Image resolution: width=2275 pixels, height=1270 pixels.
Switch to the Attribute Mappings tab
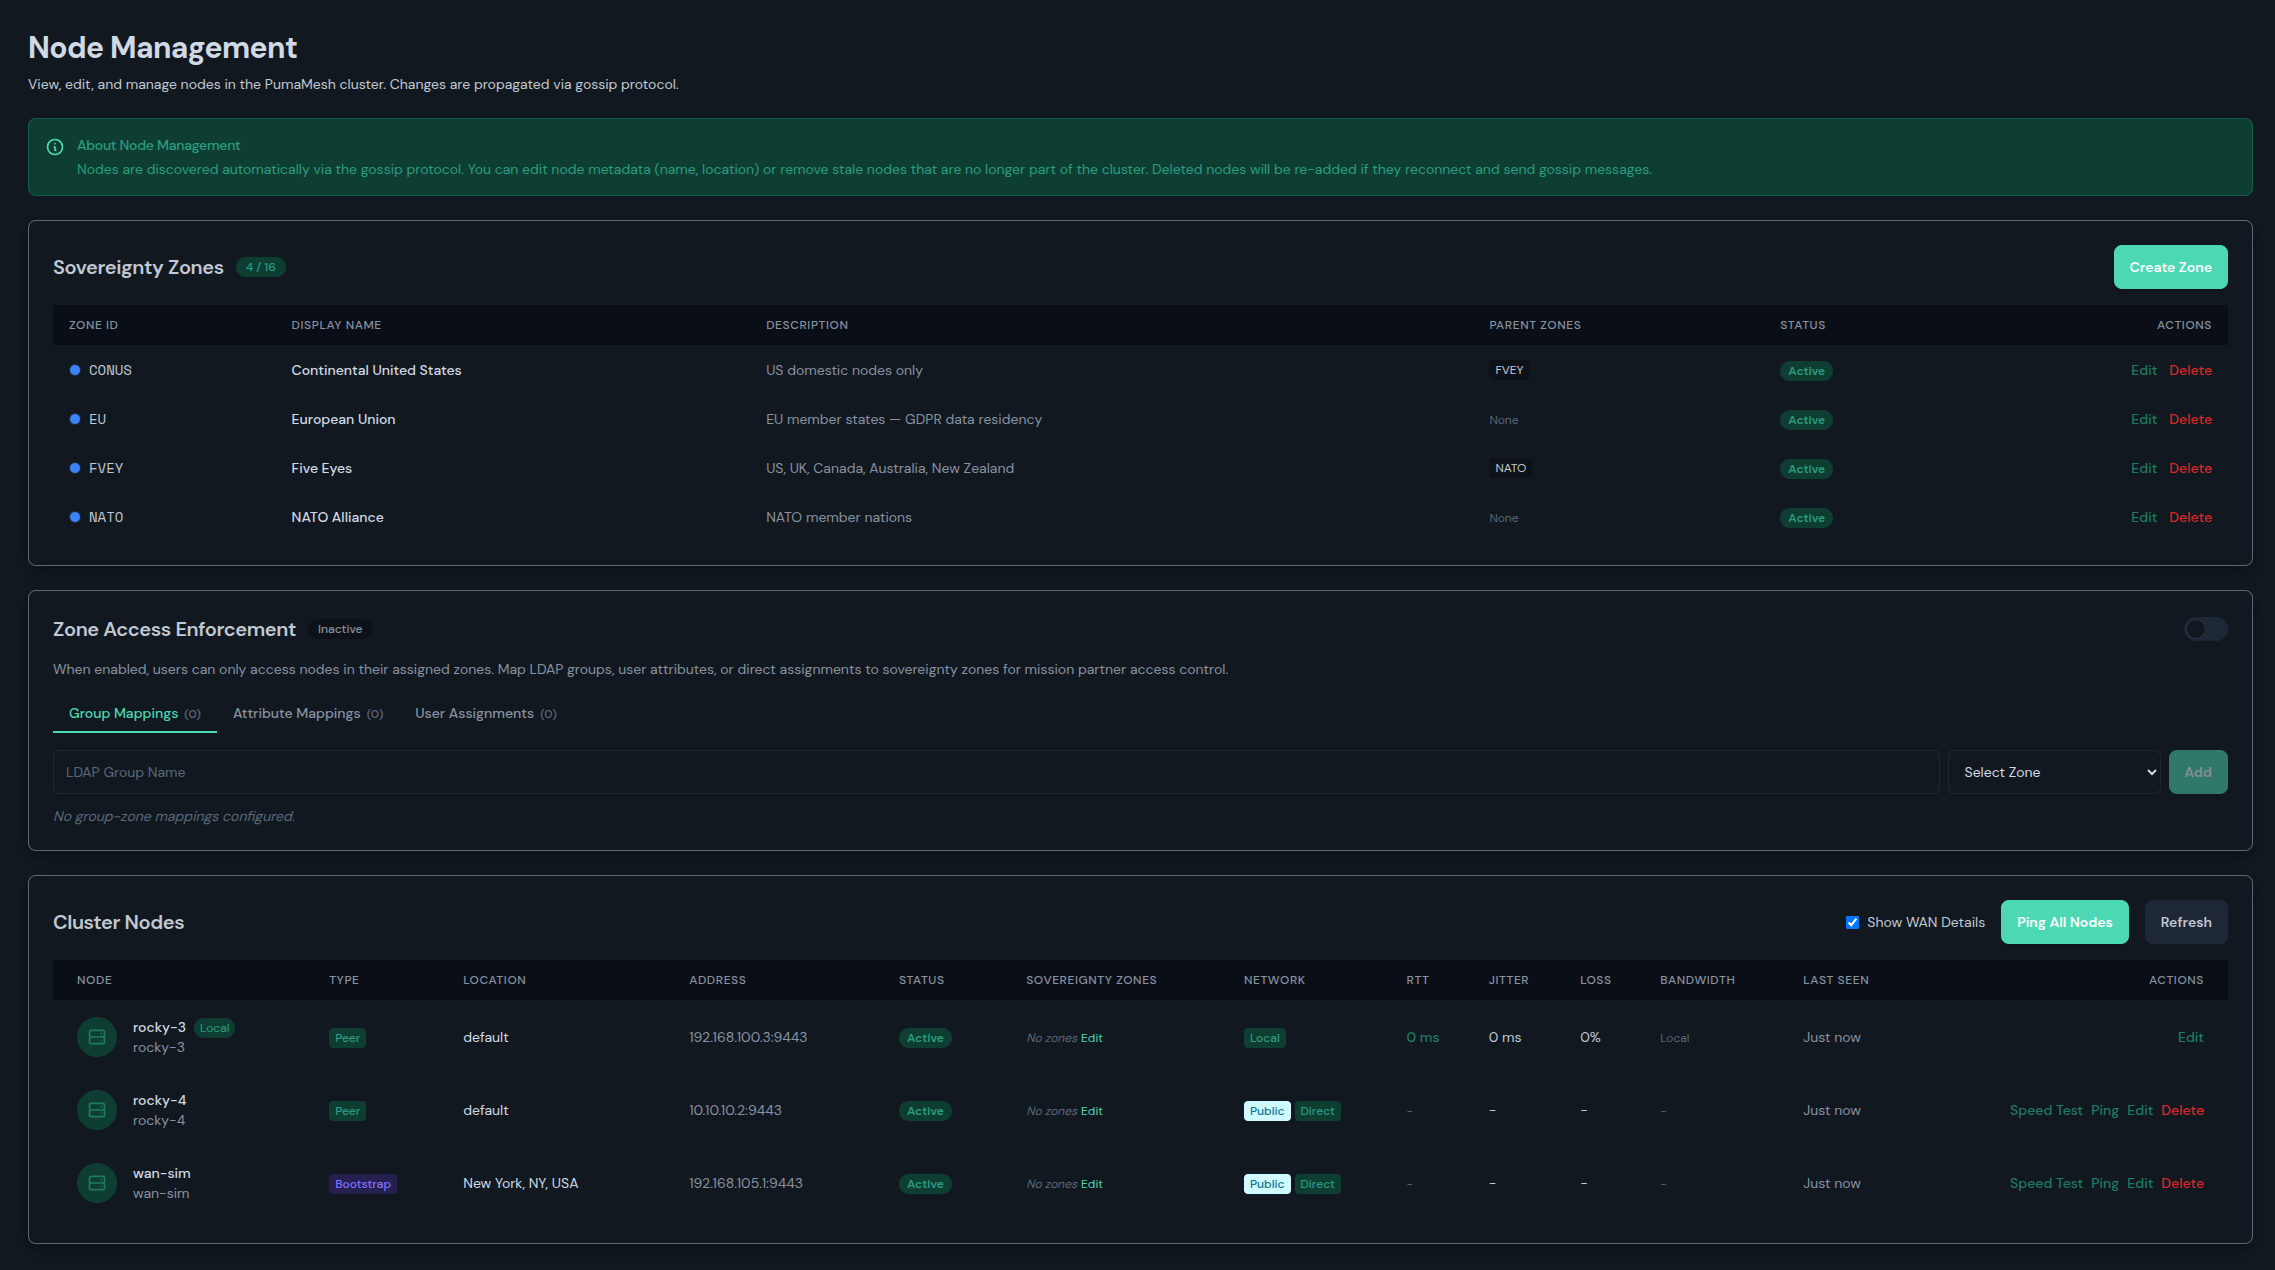[x=296, y=713]
